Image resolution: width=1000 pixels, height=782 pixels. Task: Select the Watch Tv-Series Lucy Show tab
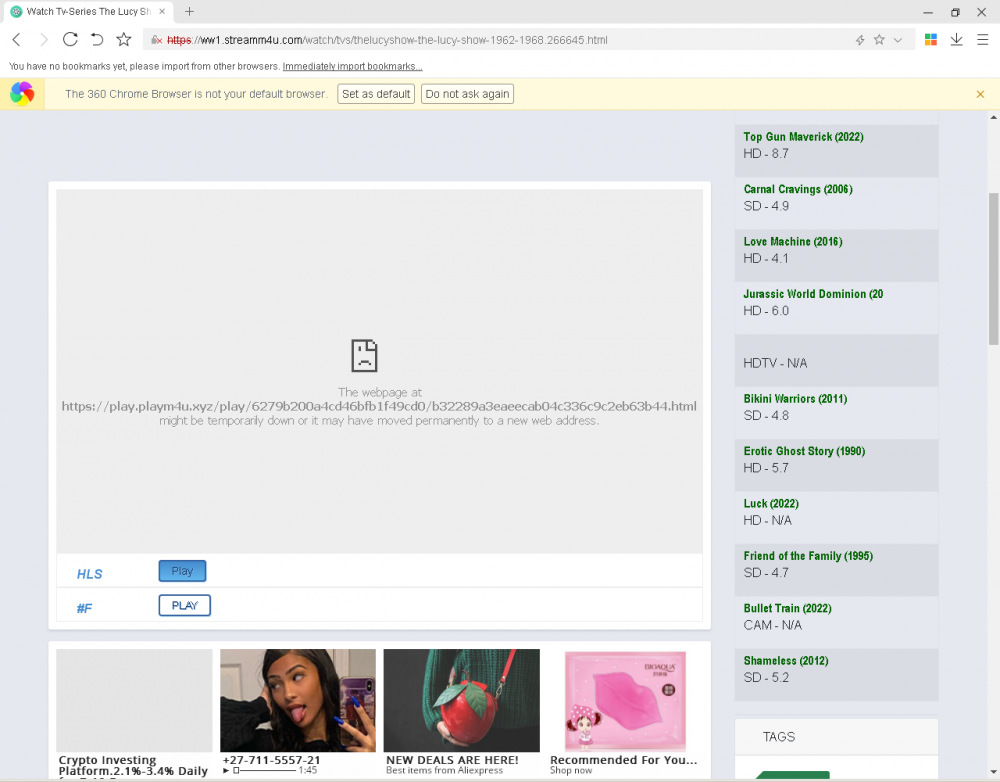[x=85, y=12]
